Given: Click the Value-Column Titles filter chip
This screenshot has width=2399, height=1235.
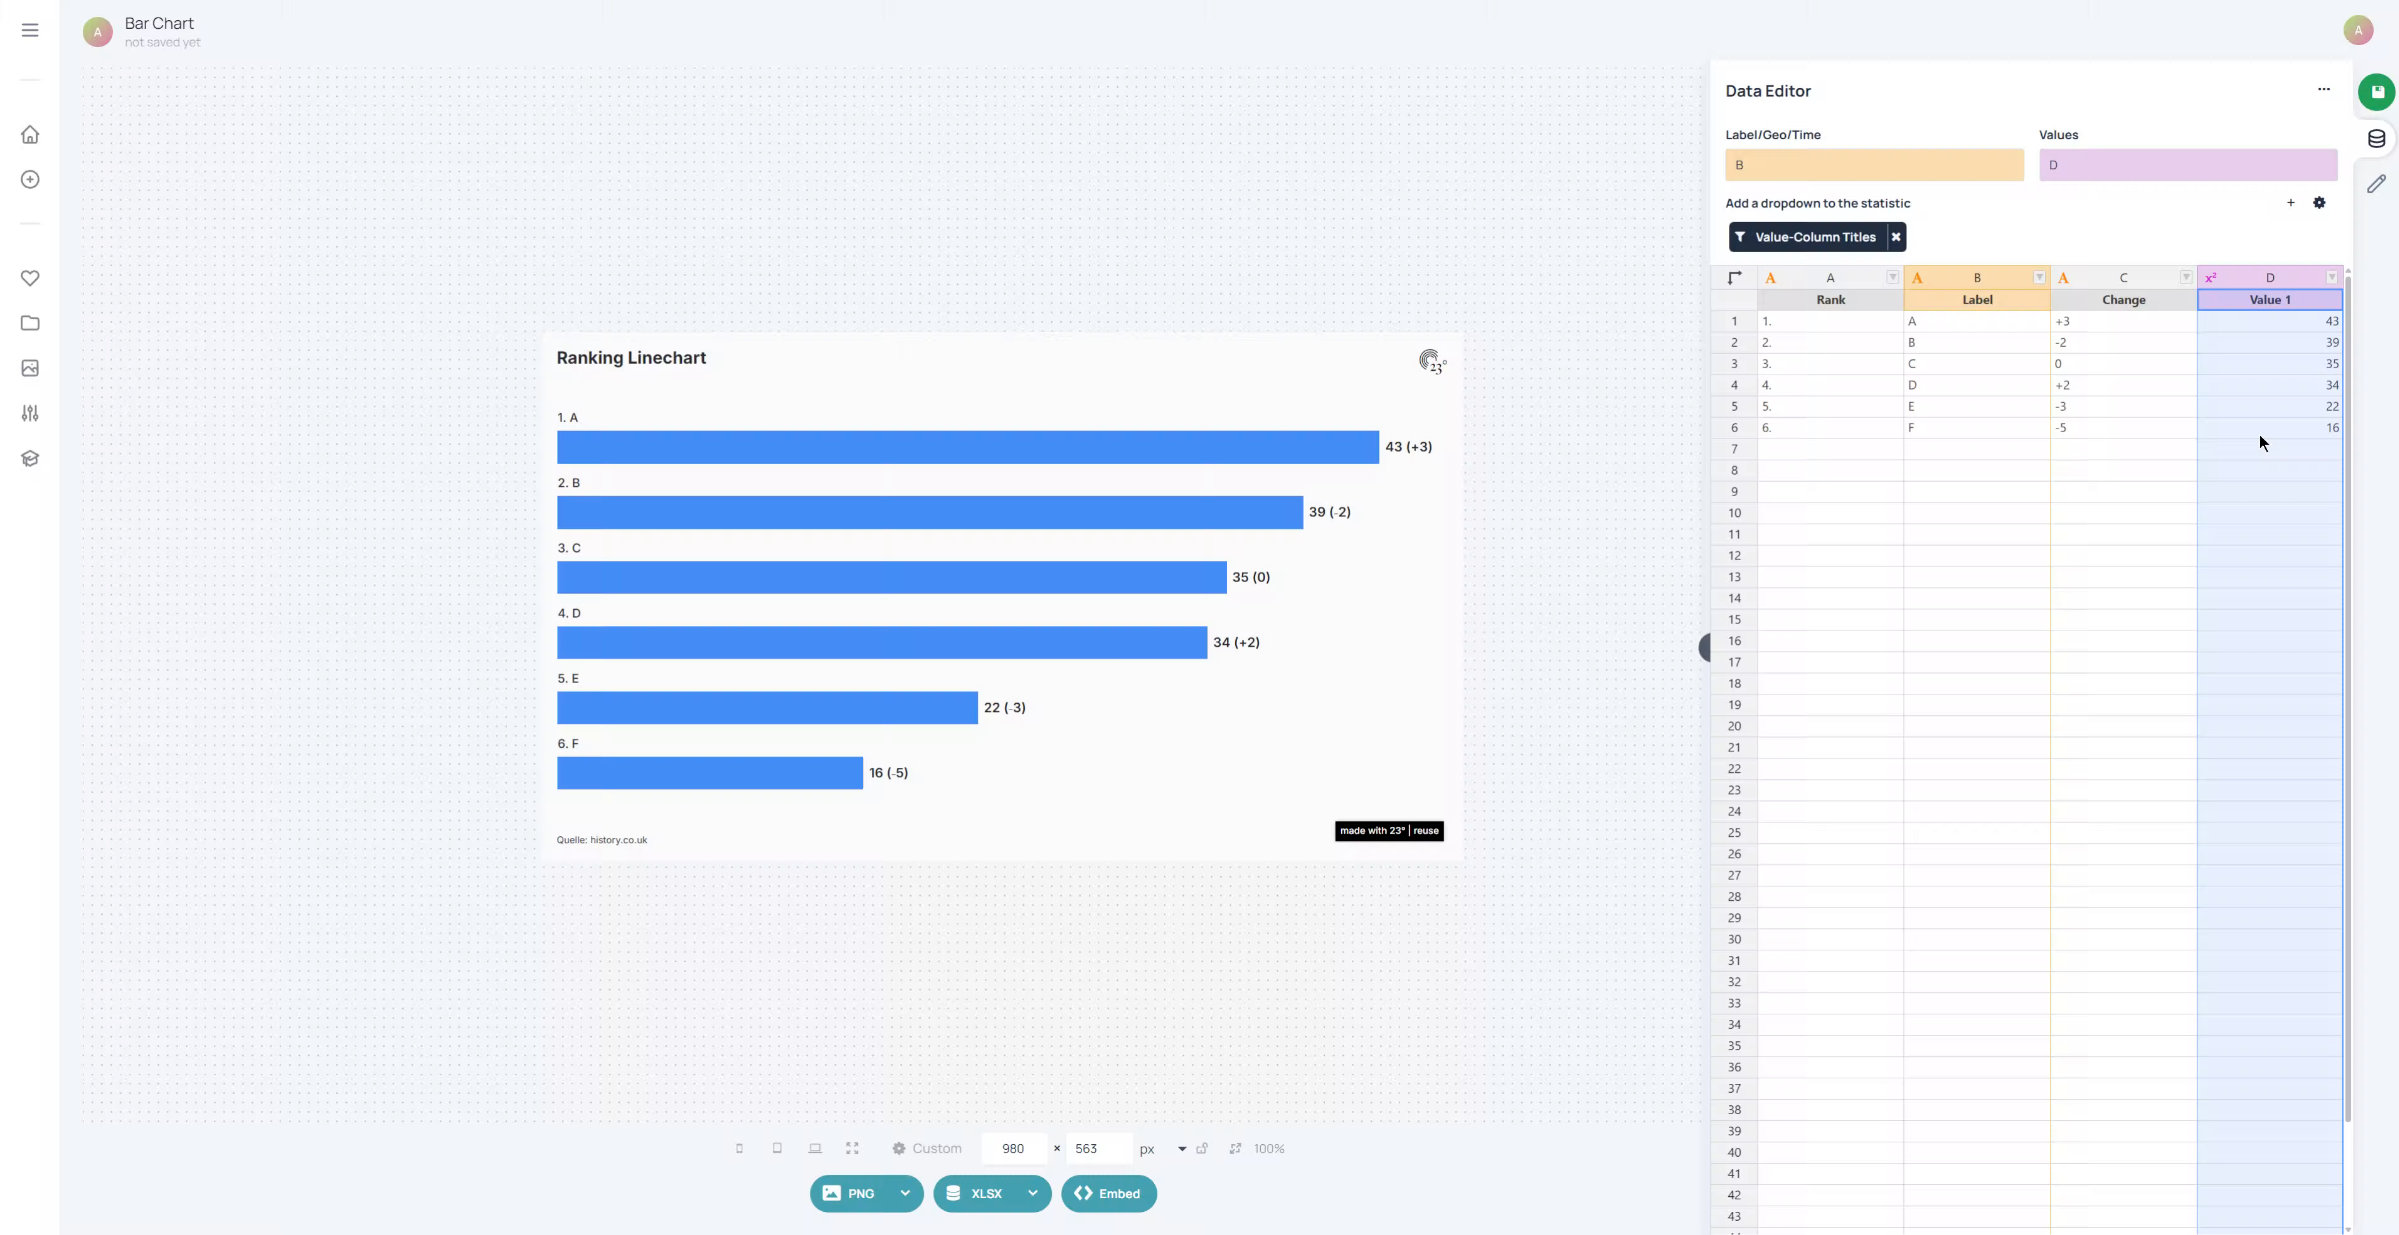Looking at the screenshot, I should click(x=1807, y=237).
